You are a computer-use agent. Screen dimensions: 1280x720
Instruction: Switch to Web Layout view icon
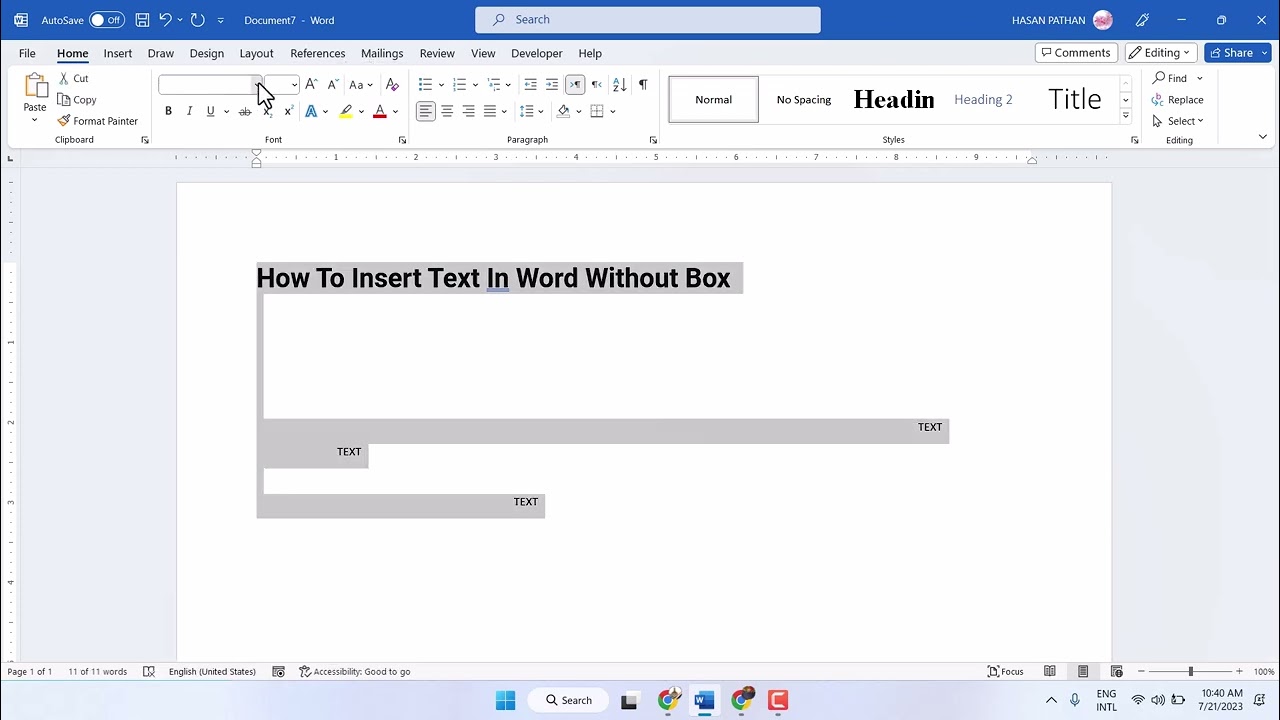point(1117,672)
